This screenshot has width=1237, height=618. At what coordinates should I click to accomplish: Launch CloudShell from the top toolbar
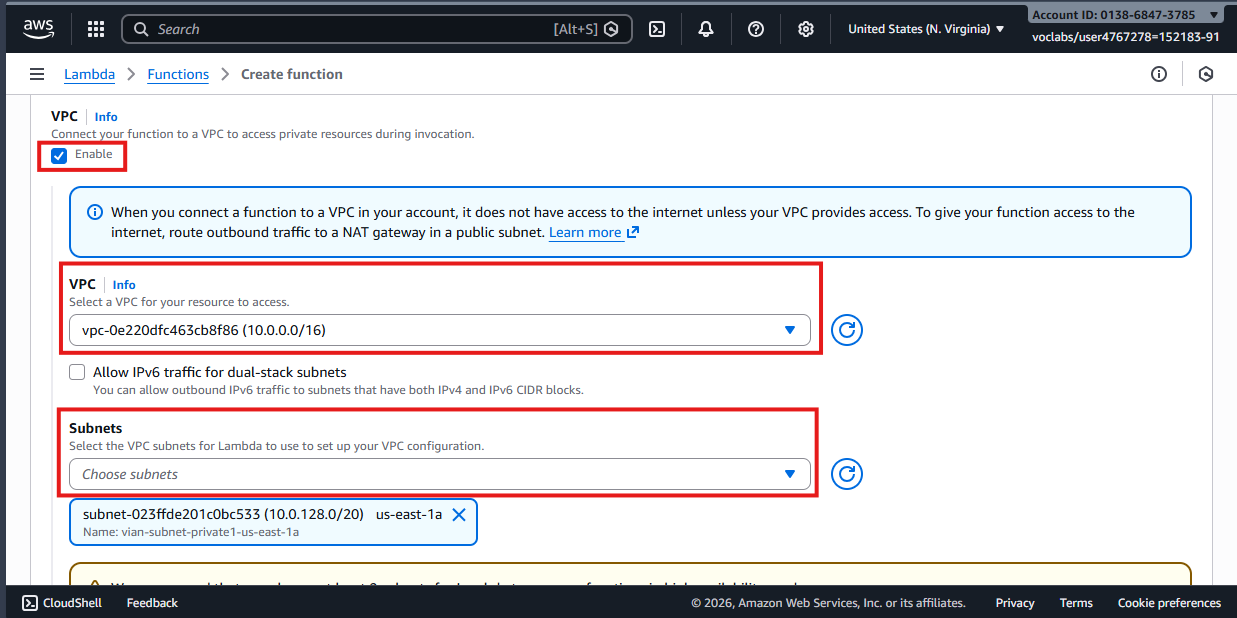(657, 29)
